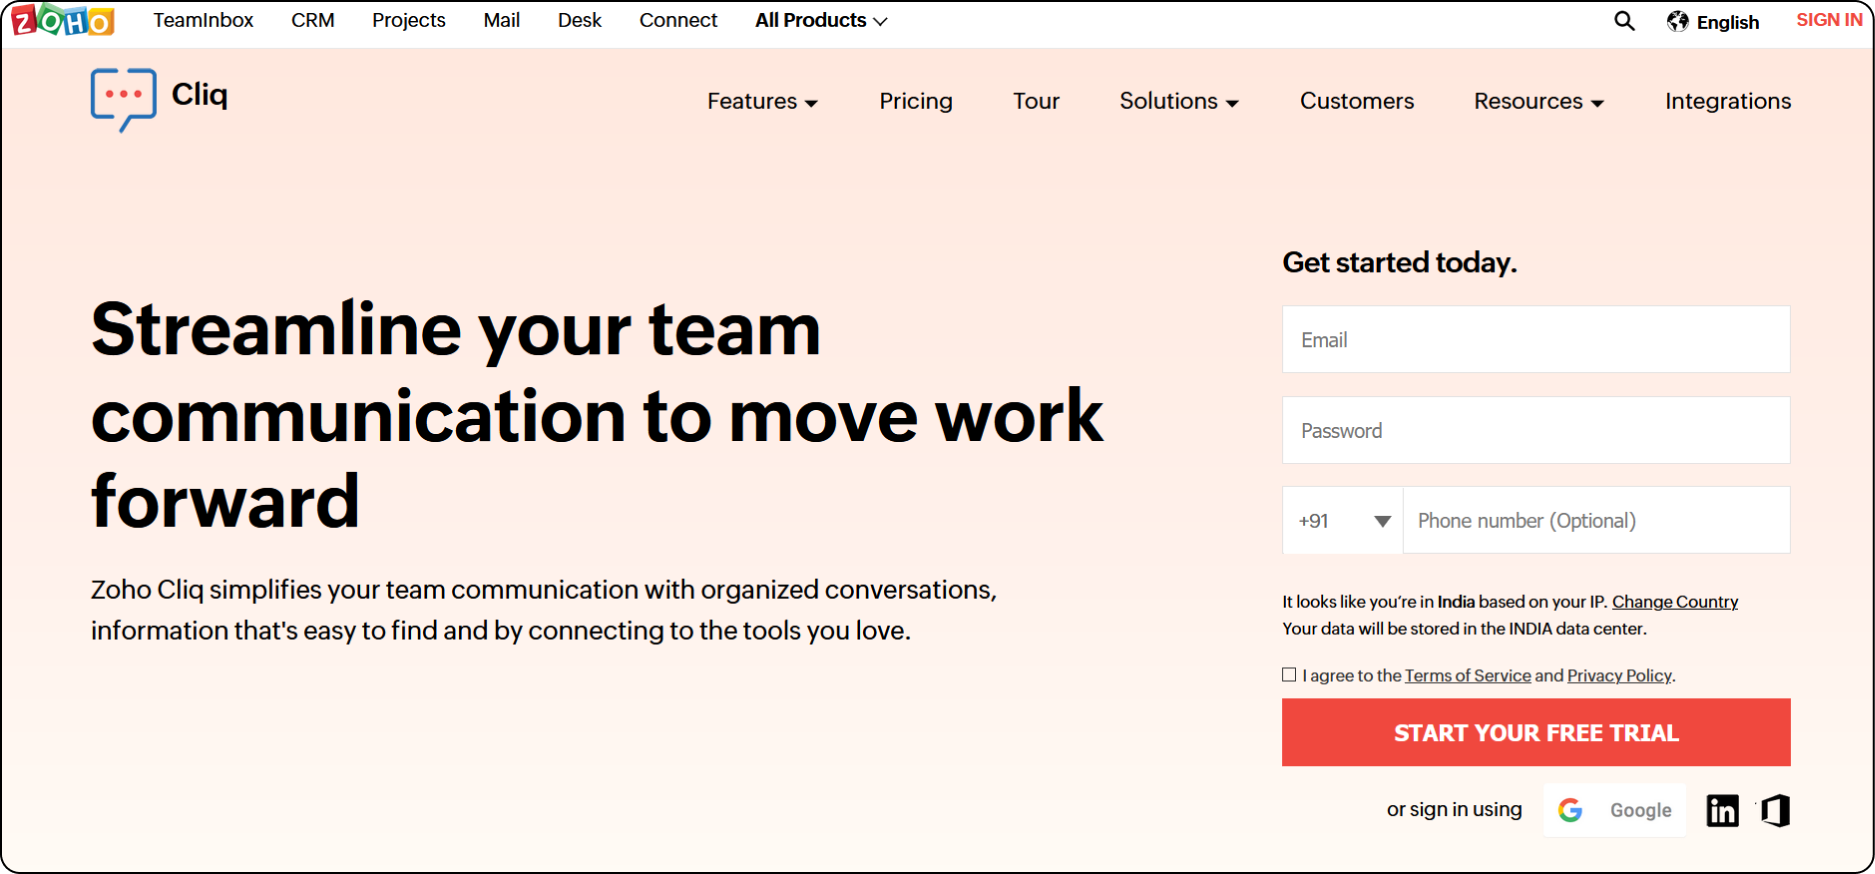Open the Features dropdown menu
The image size is (1875, 874).
762,101
